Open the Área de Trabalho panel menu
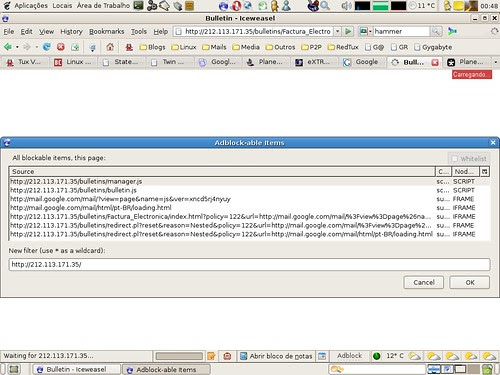 tap(103, 6)
